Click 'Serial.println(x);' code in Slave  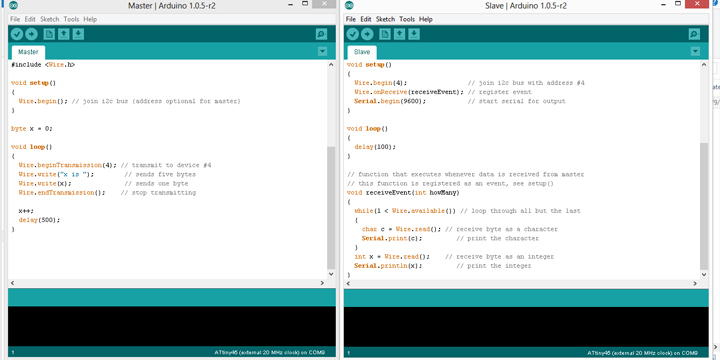[x=388, y=266]
